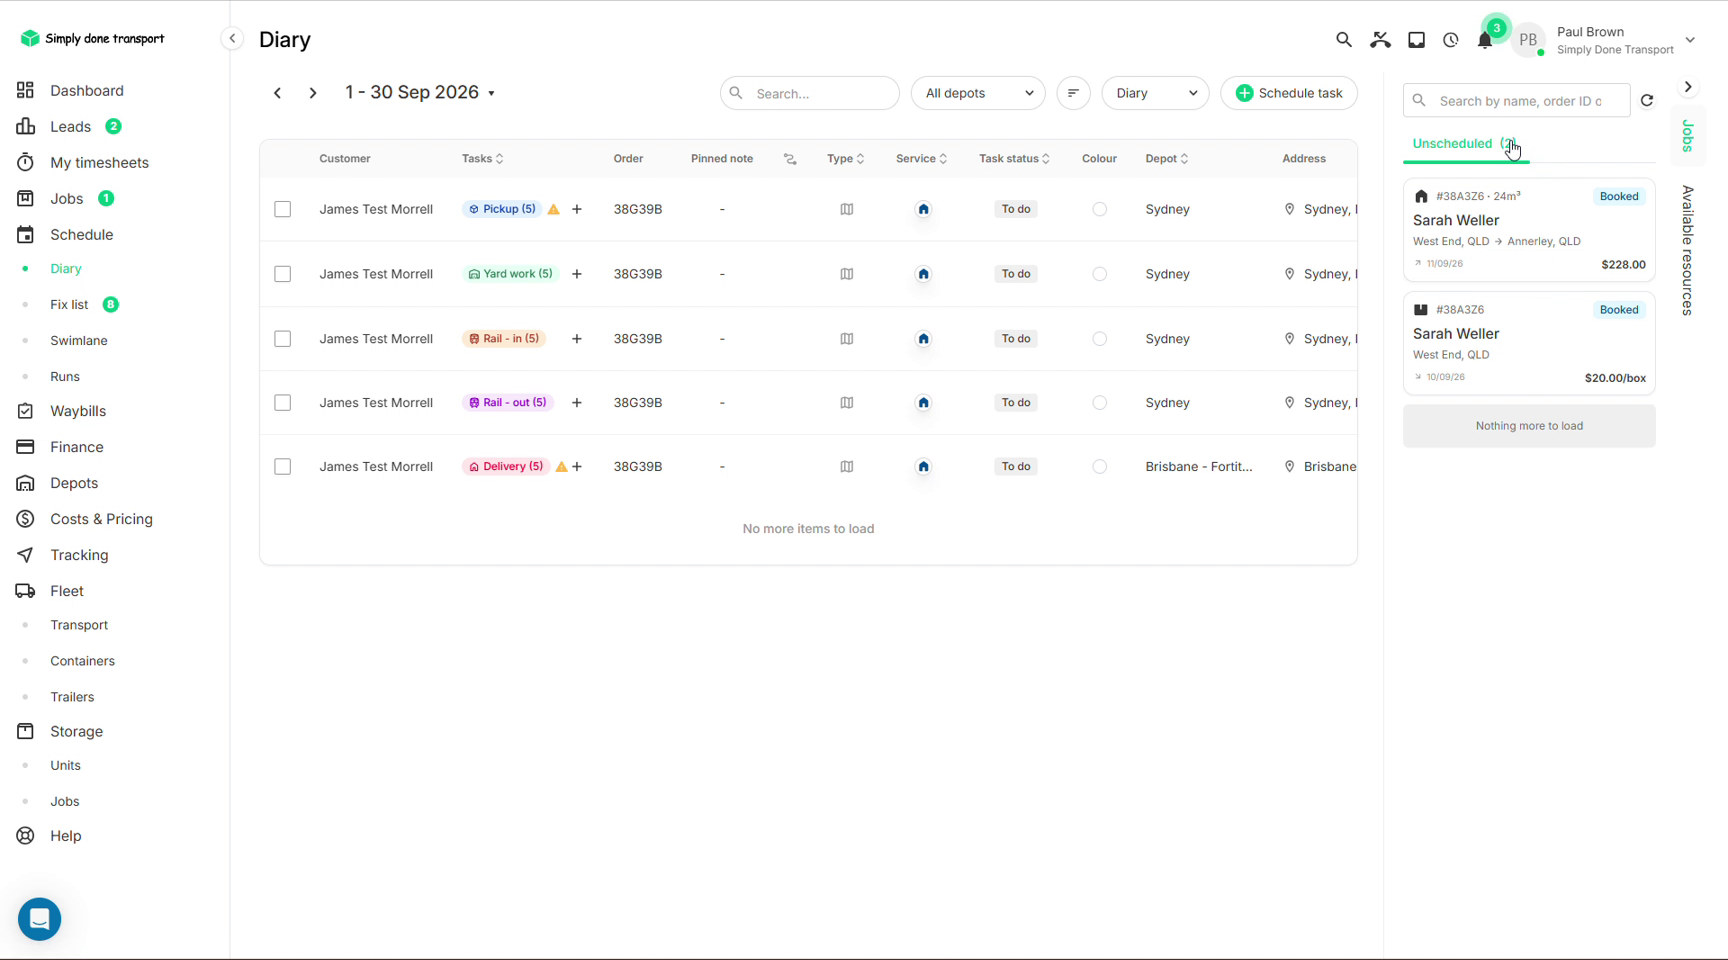Open the Diary view dropdown

[1155, 93]
